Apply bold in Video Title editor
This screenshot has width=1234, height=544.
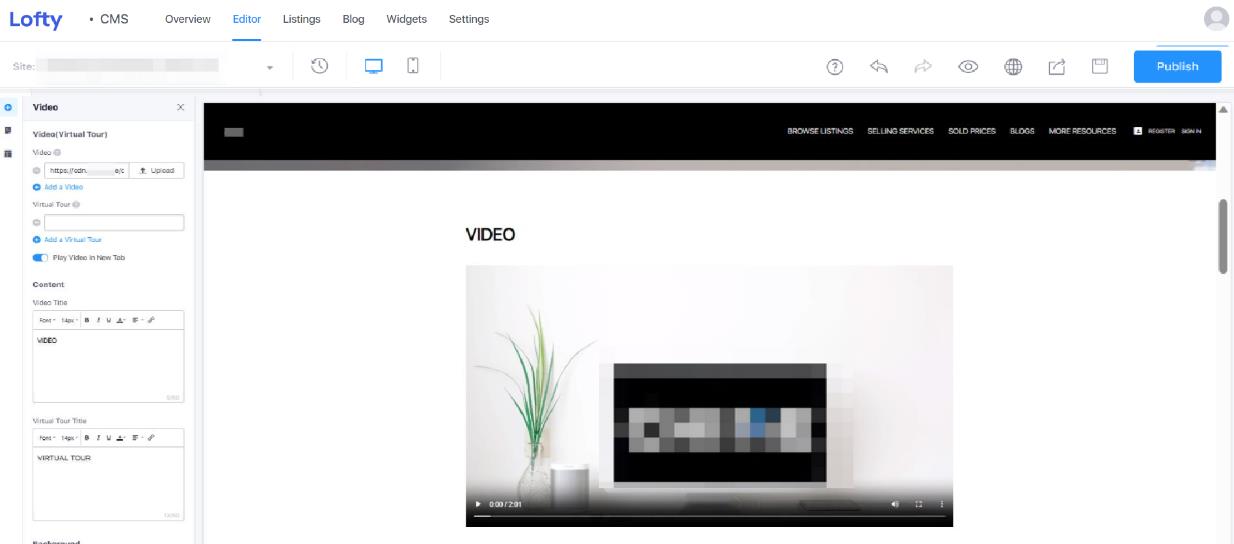tap(87, 320)
